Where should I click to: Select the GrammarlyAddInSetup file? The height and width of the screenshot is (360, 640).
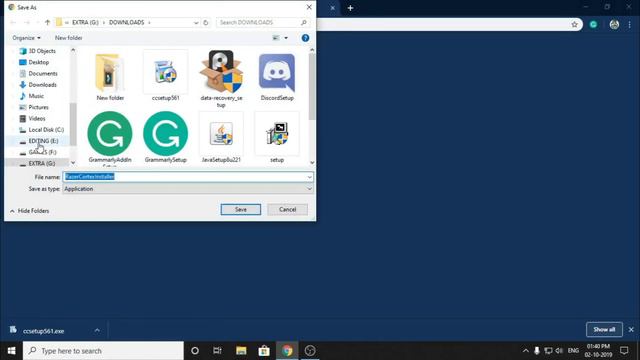coord(110,138)
